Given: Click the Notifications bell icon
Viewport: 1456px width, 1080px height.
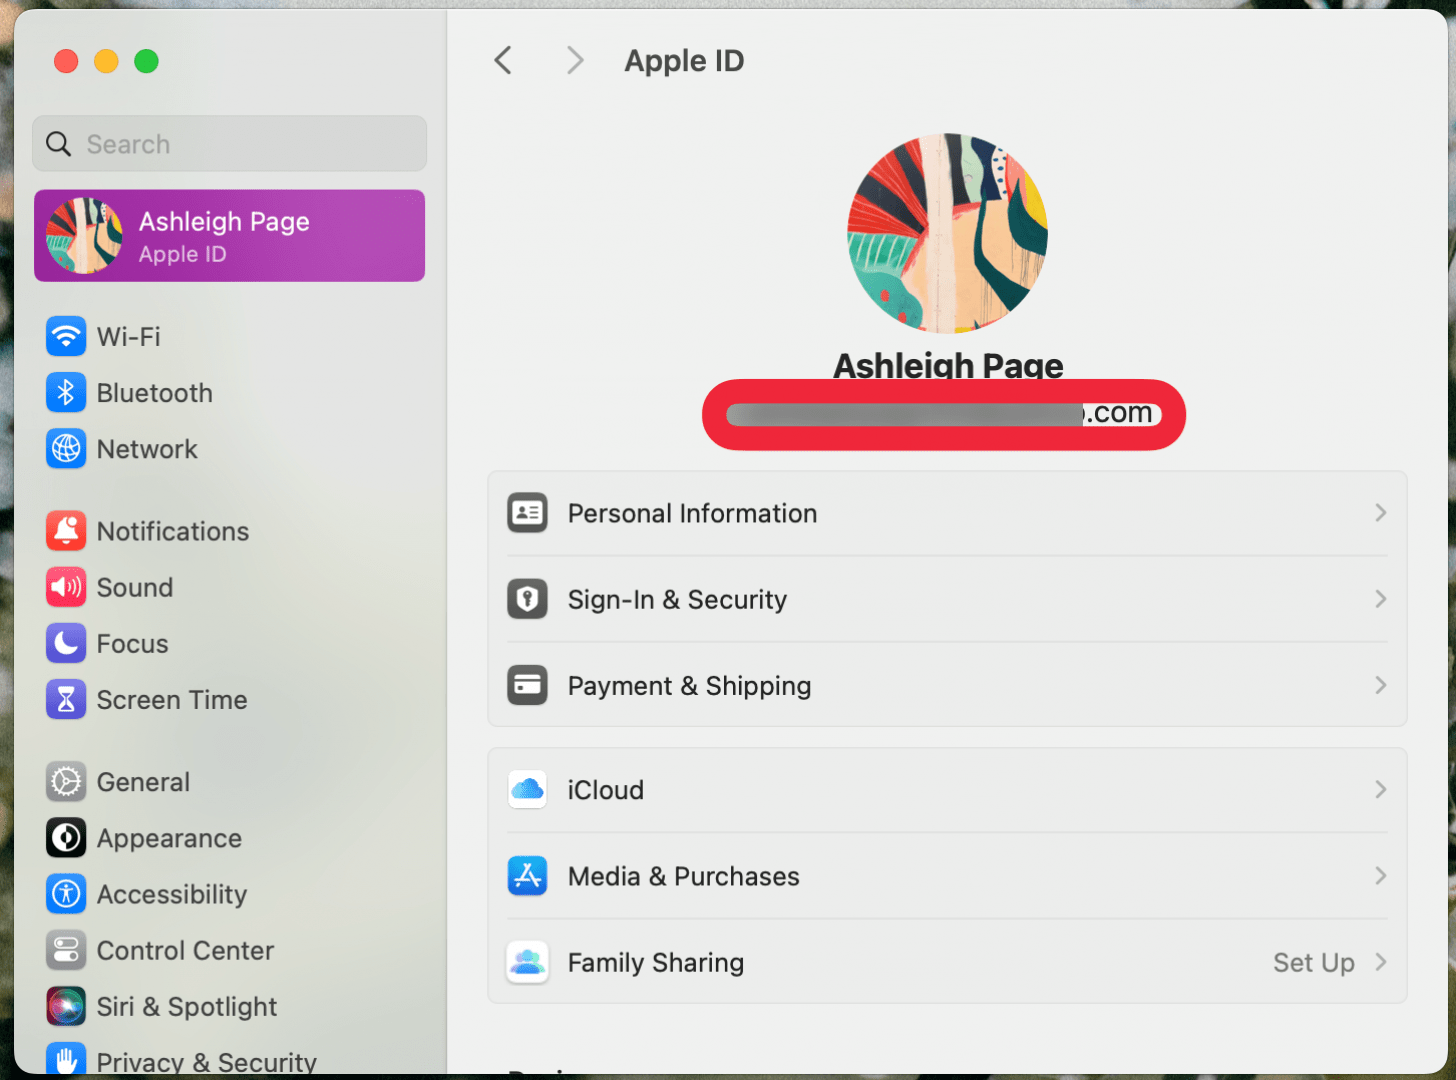Looking at the screenshot, I should 66,531.
